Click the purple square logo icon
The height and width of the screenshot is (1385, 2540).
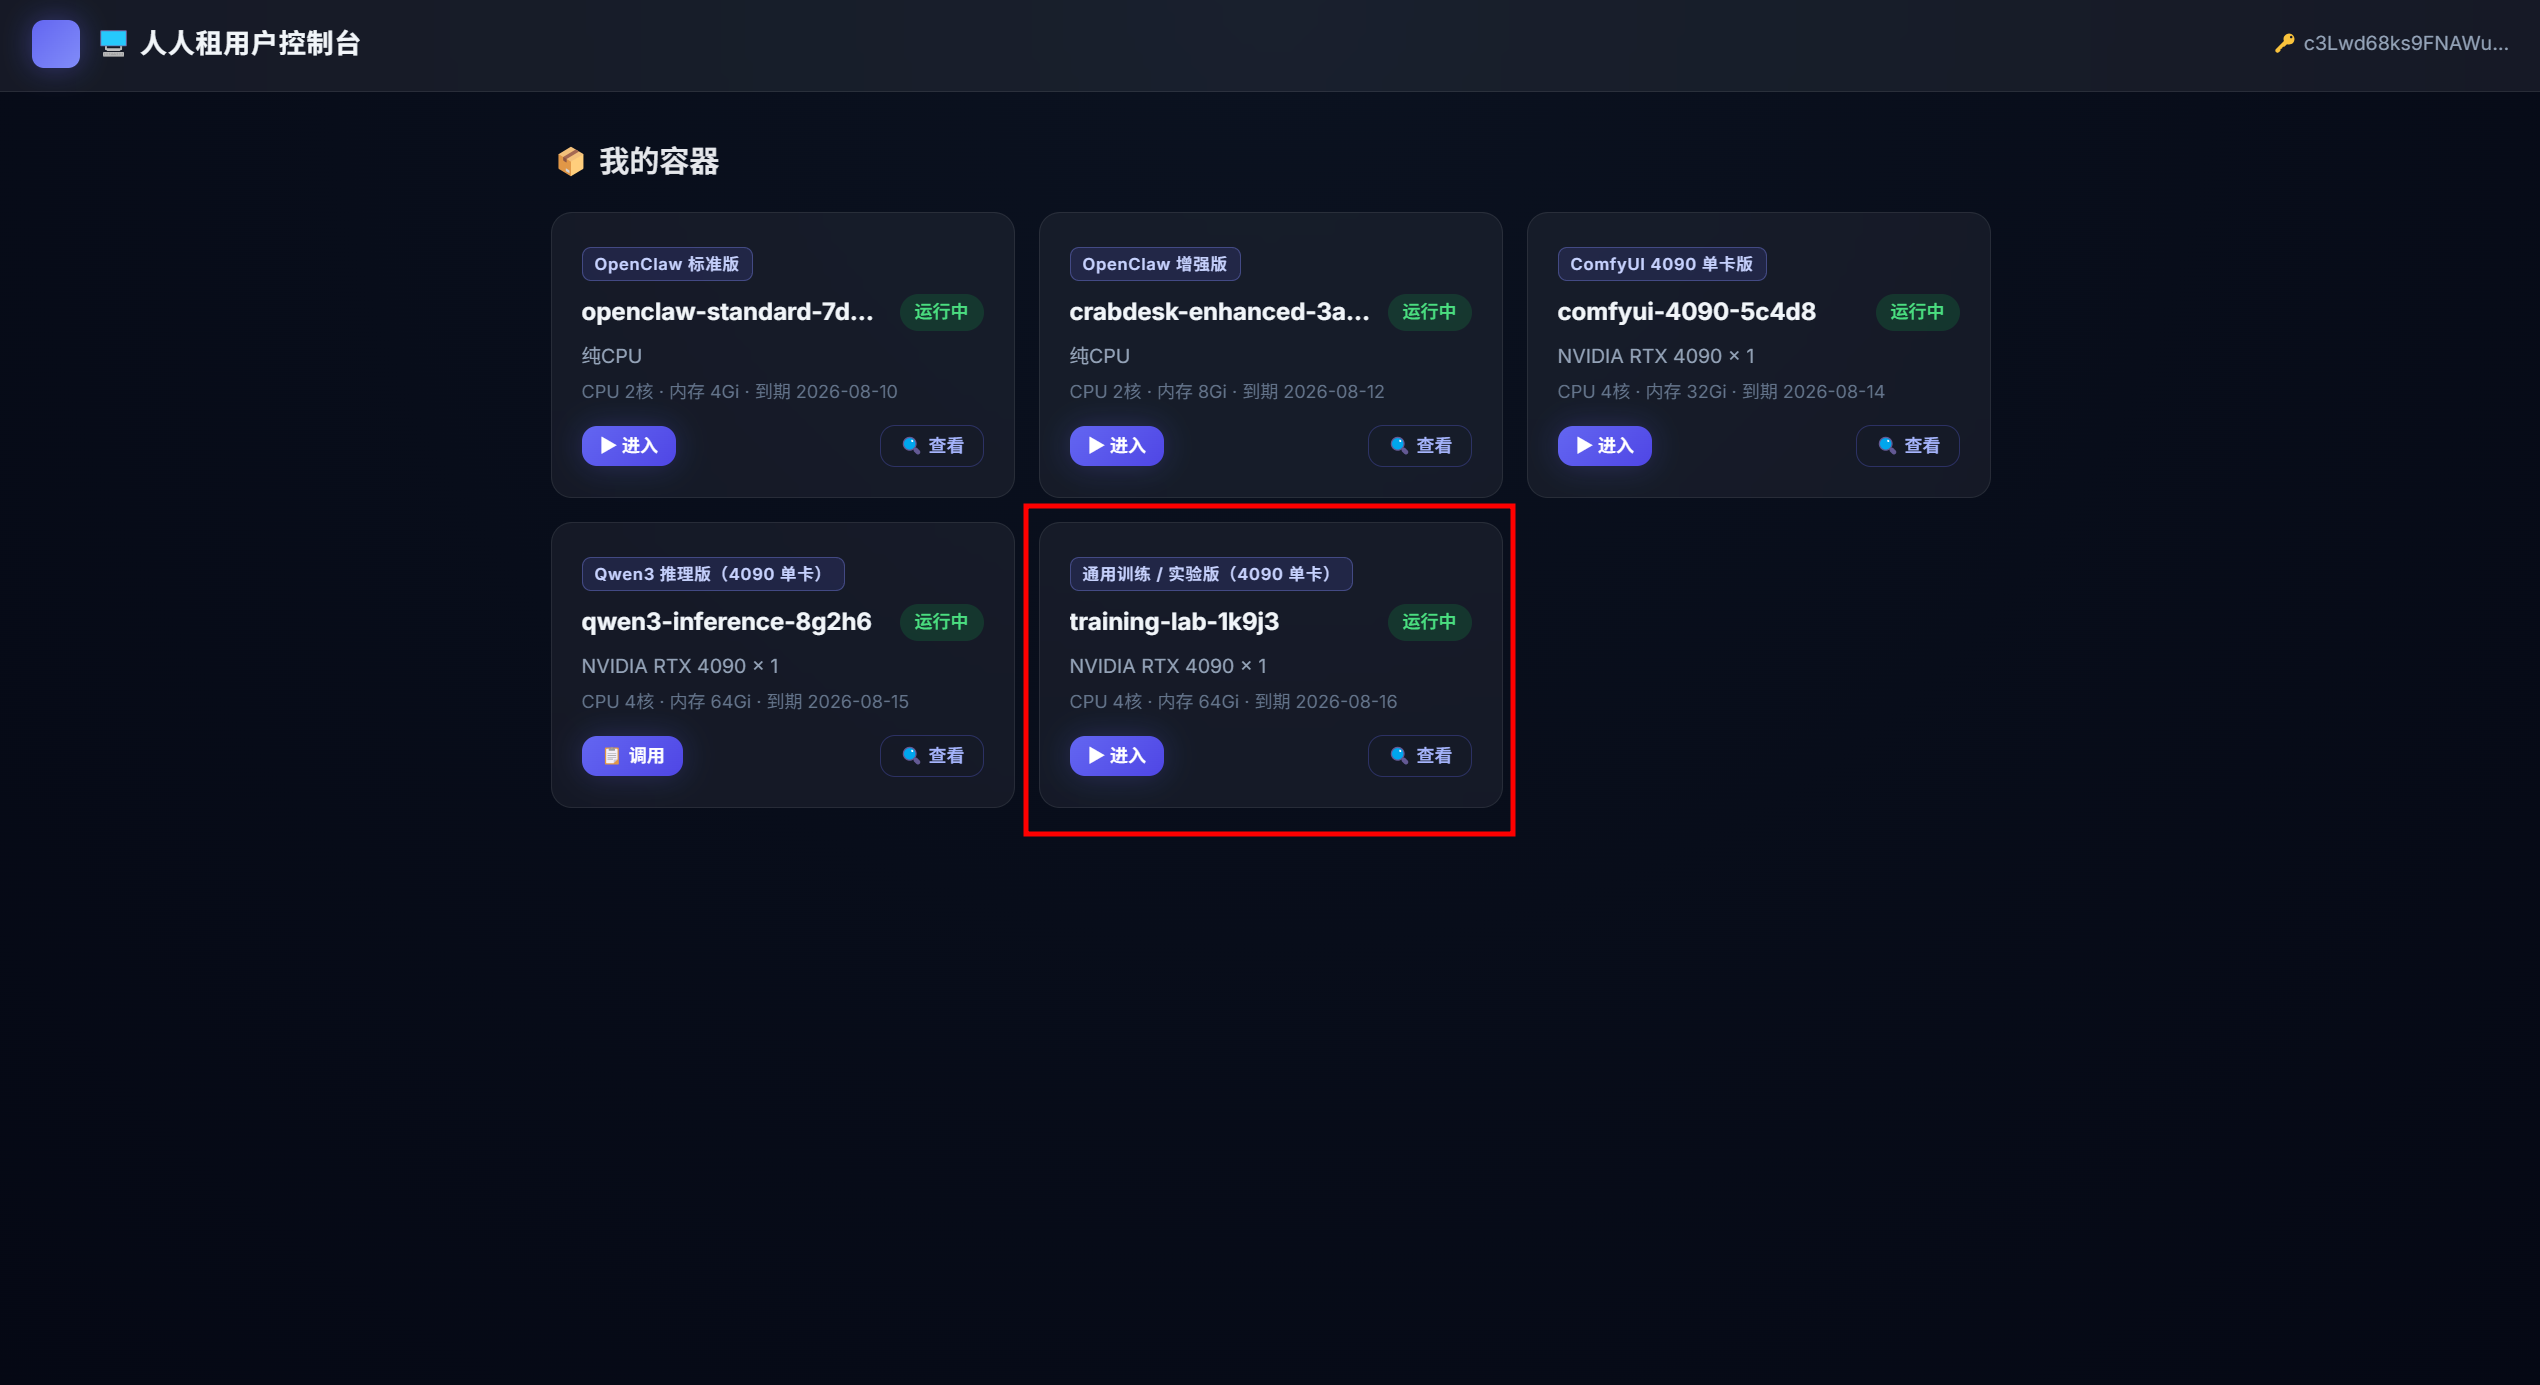(56, 44)
